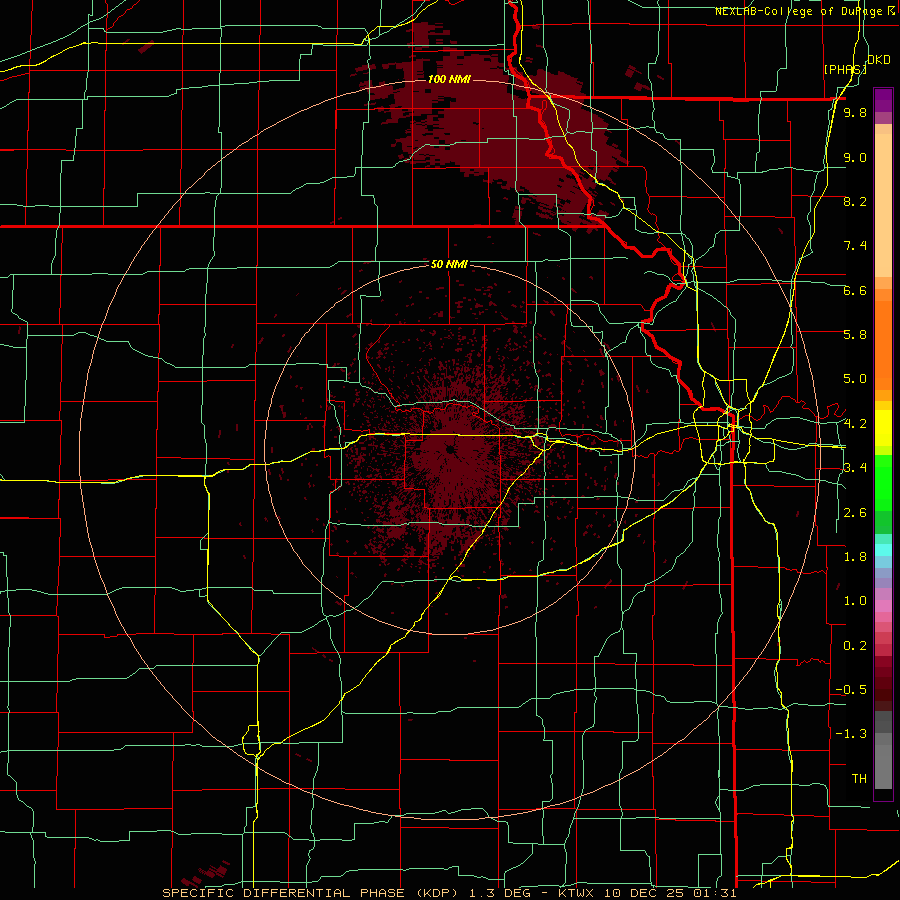Viewport: 900px width, 900px height.
Task: Click the radar site center dot
Action: coord(450,450)
